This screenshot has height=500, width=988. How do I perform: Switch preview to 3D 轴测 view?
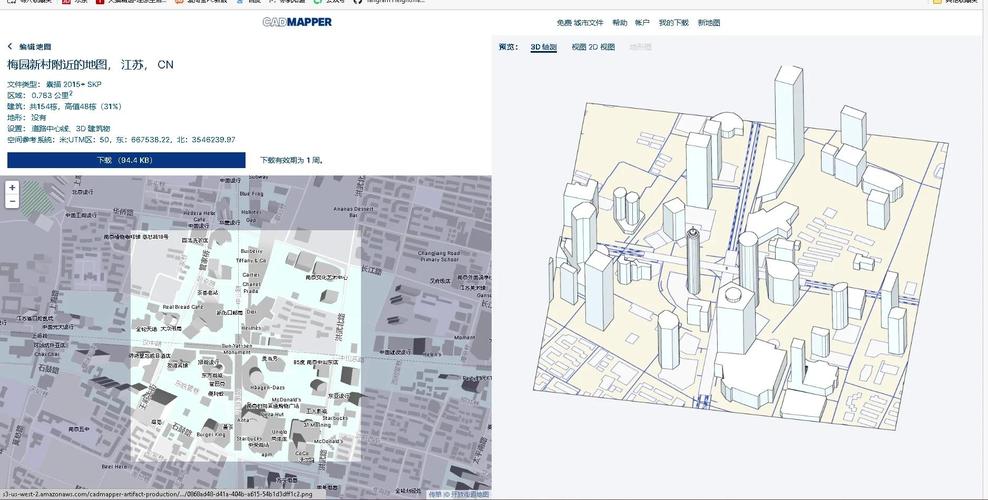click(543, 47)
